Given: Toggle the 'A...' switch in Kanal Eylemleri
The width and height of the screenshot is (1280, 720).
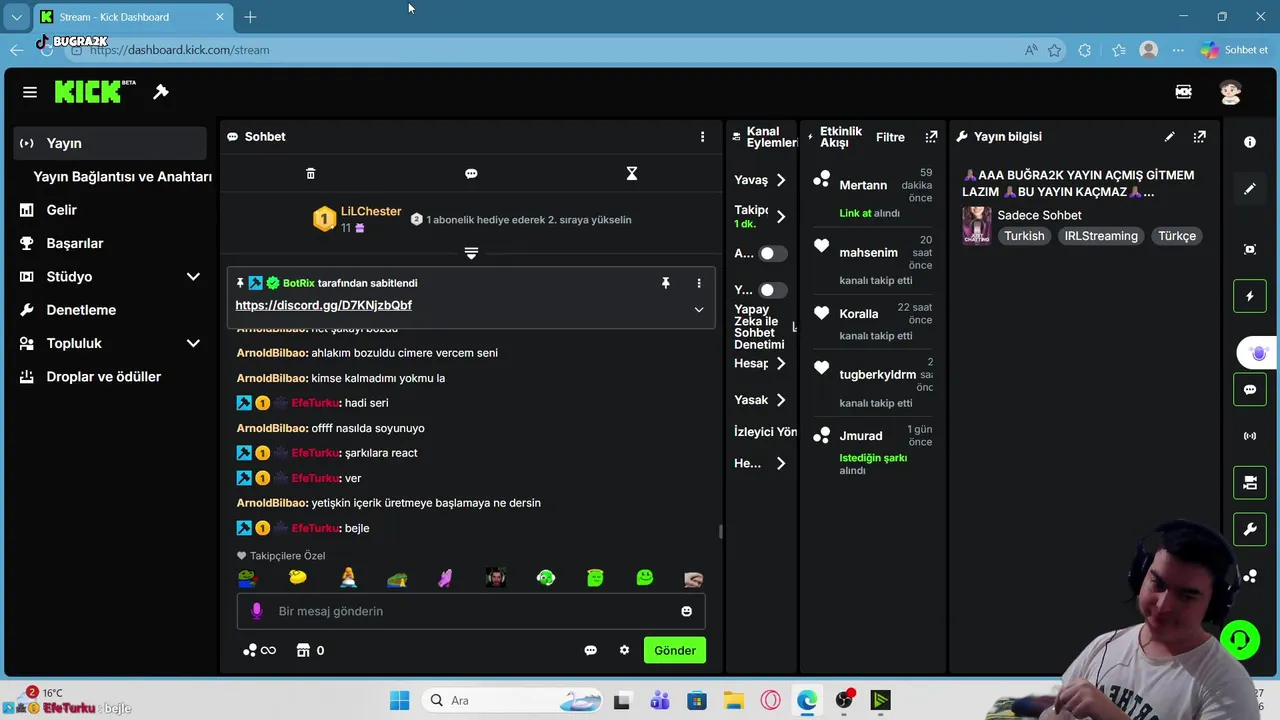Looking at the screenshot, I should point(772,254).
